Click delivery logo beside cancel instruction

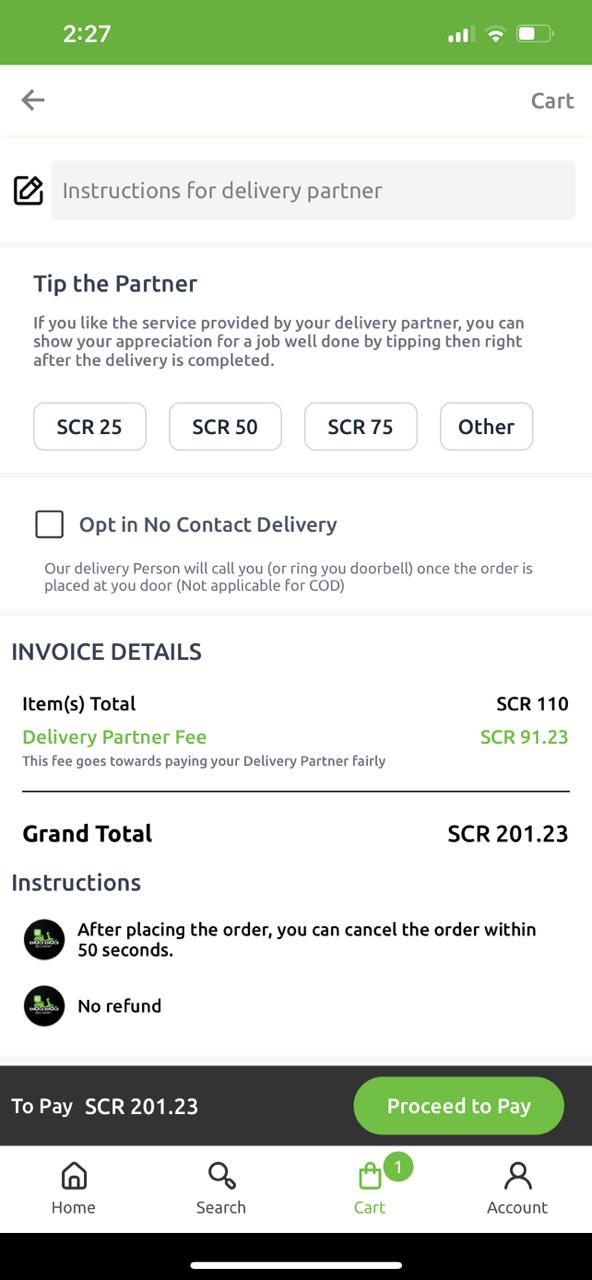tap(44, 940)
